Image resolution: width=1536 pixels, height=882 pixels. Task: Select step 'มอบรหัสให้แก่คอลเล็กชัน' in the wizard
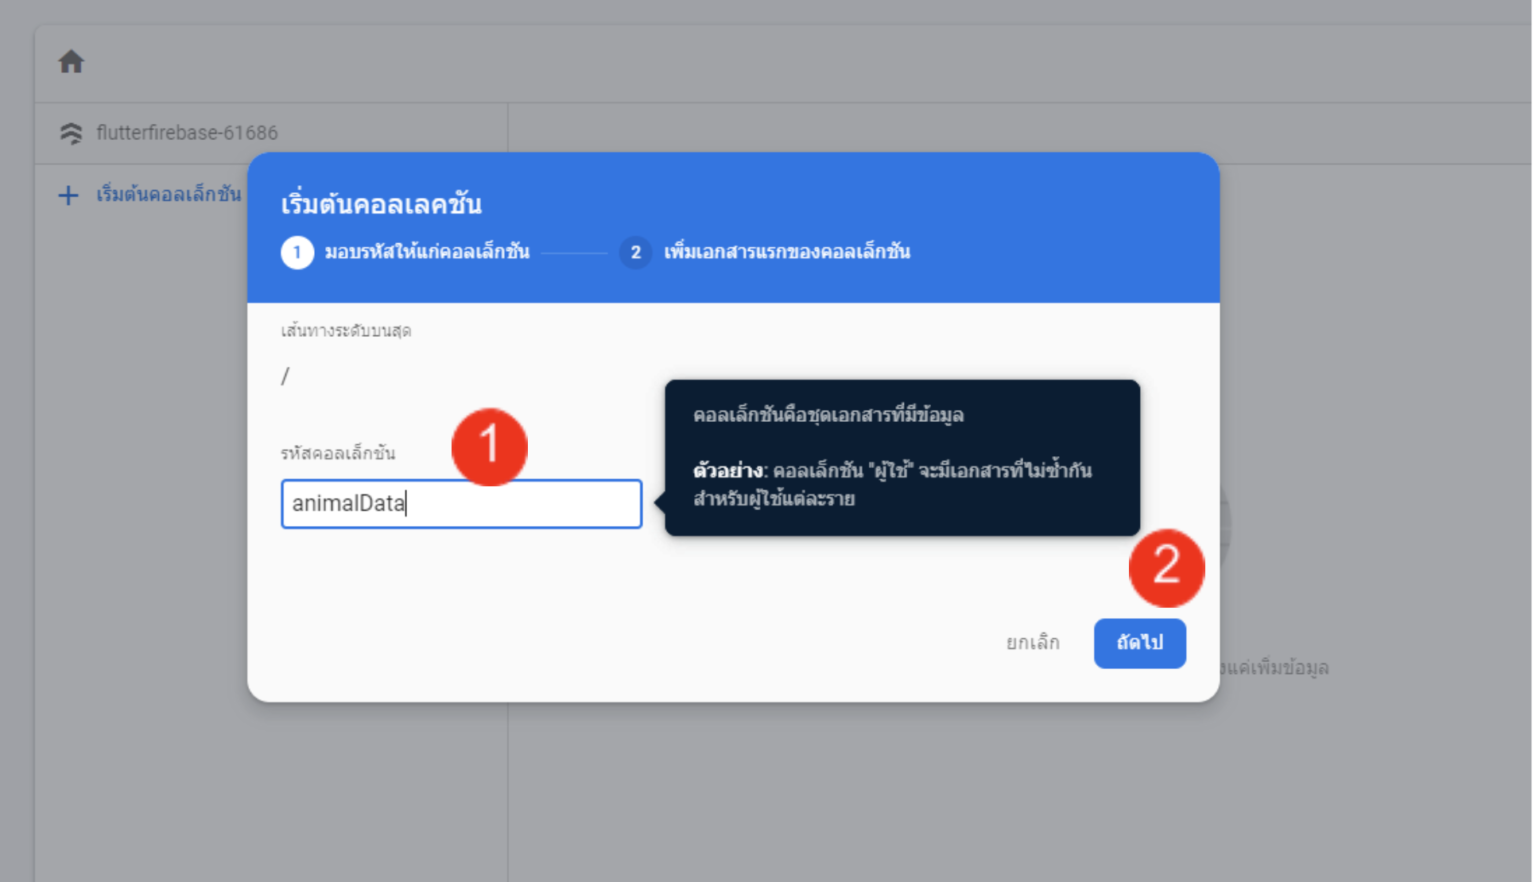coord(428,252)
